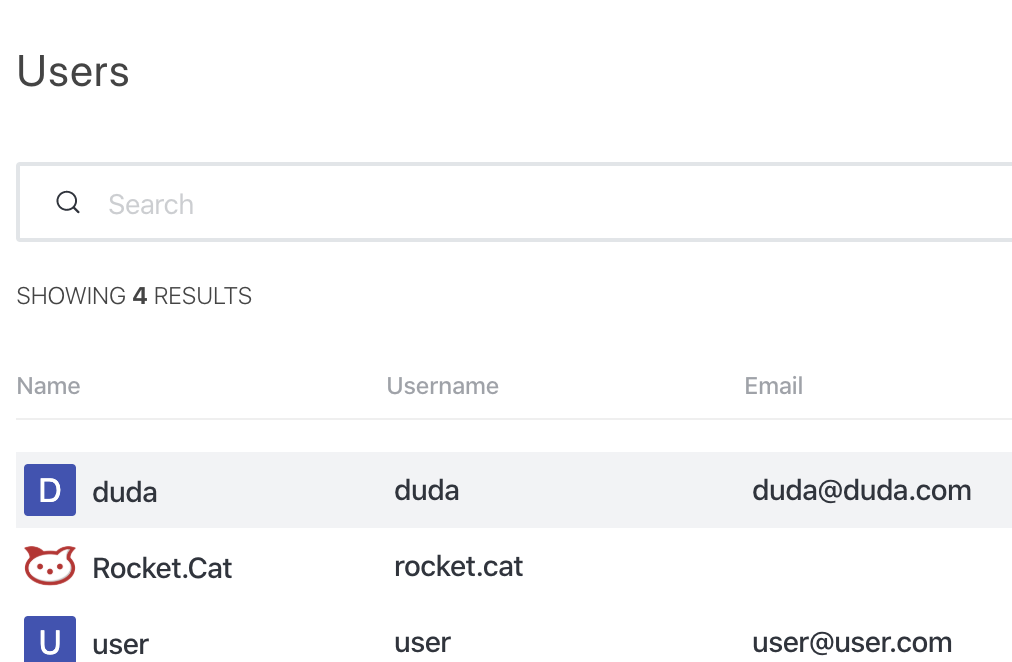
Task: Click the Showing 4 Results label
Action: click(x=134, y=296)
